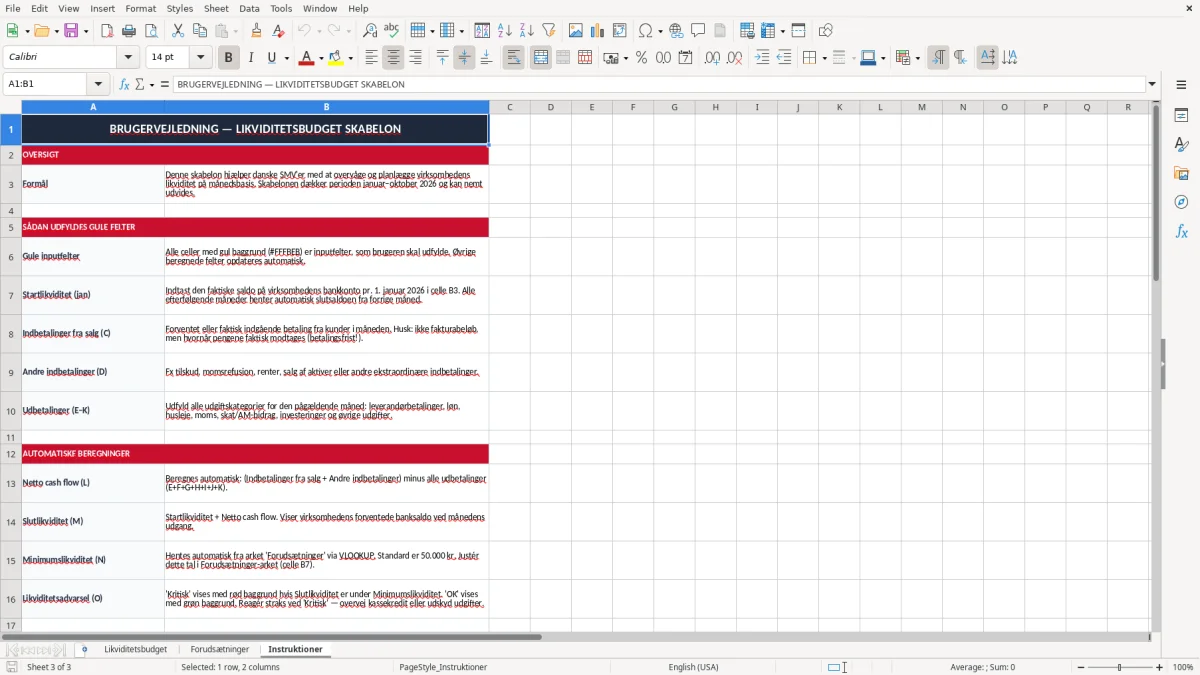This screenshot has width=1200, height=675.
Task: Select column C header
Action: tap(509, 107)
